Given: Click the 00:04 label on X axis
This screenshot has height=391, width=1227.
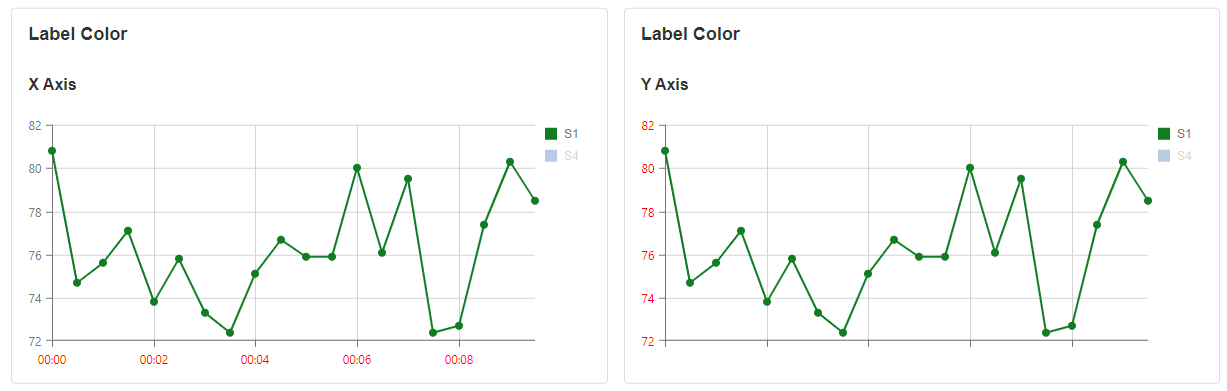Looking at the screenshot, I should [255, 358].
